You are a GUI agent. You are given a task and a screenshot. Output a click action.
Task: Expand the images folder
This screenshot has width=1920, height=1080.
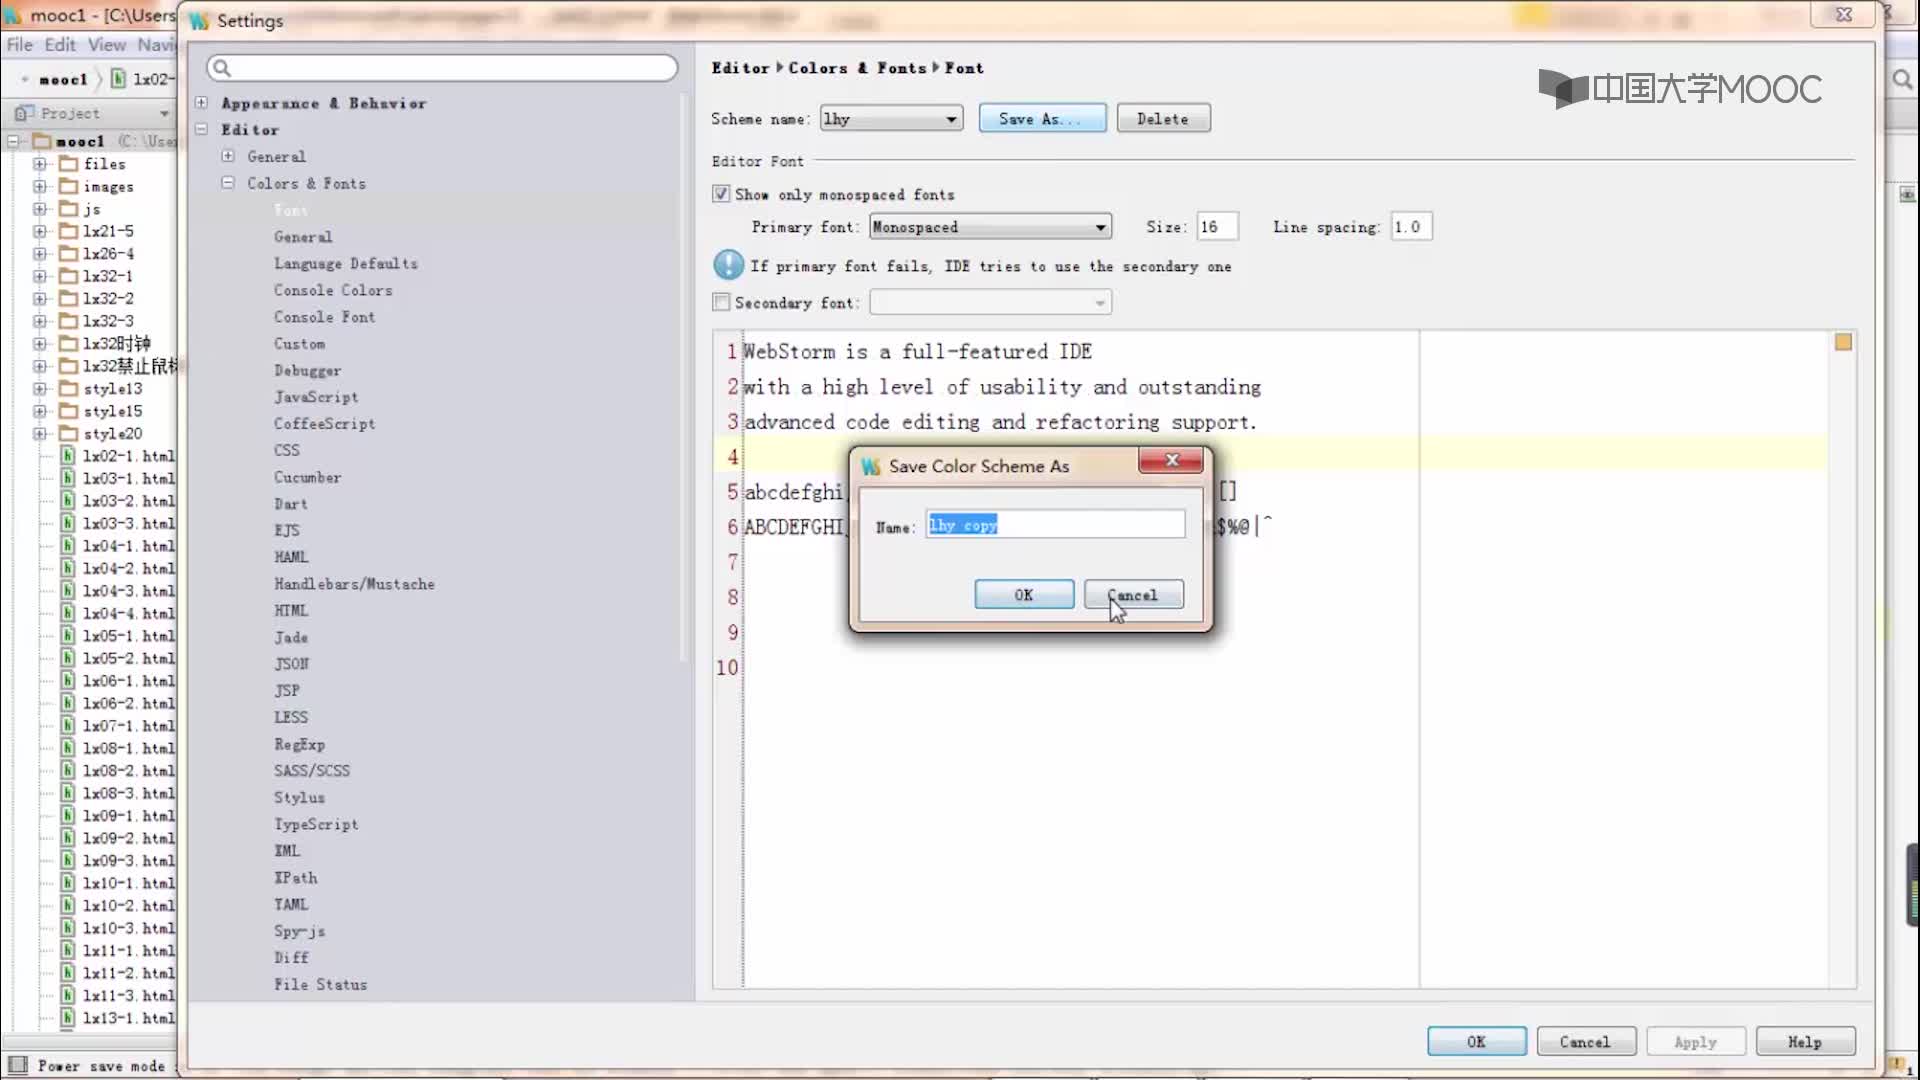39,186
